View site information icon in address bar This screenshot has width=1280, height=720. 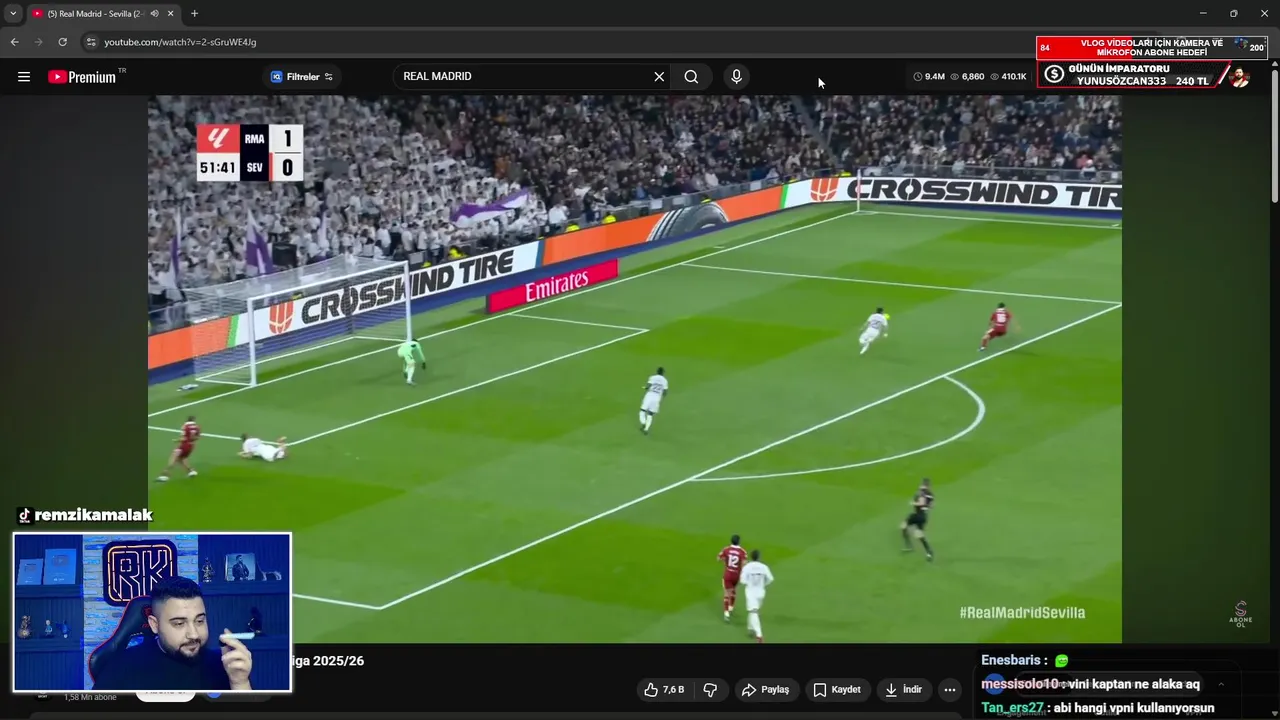91,42
